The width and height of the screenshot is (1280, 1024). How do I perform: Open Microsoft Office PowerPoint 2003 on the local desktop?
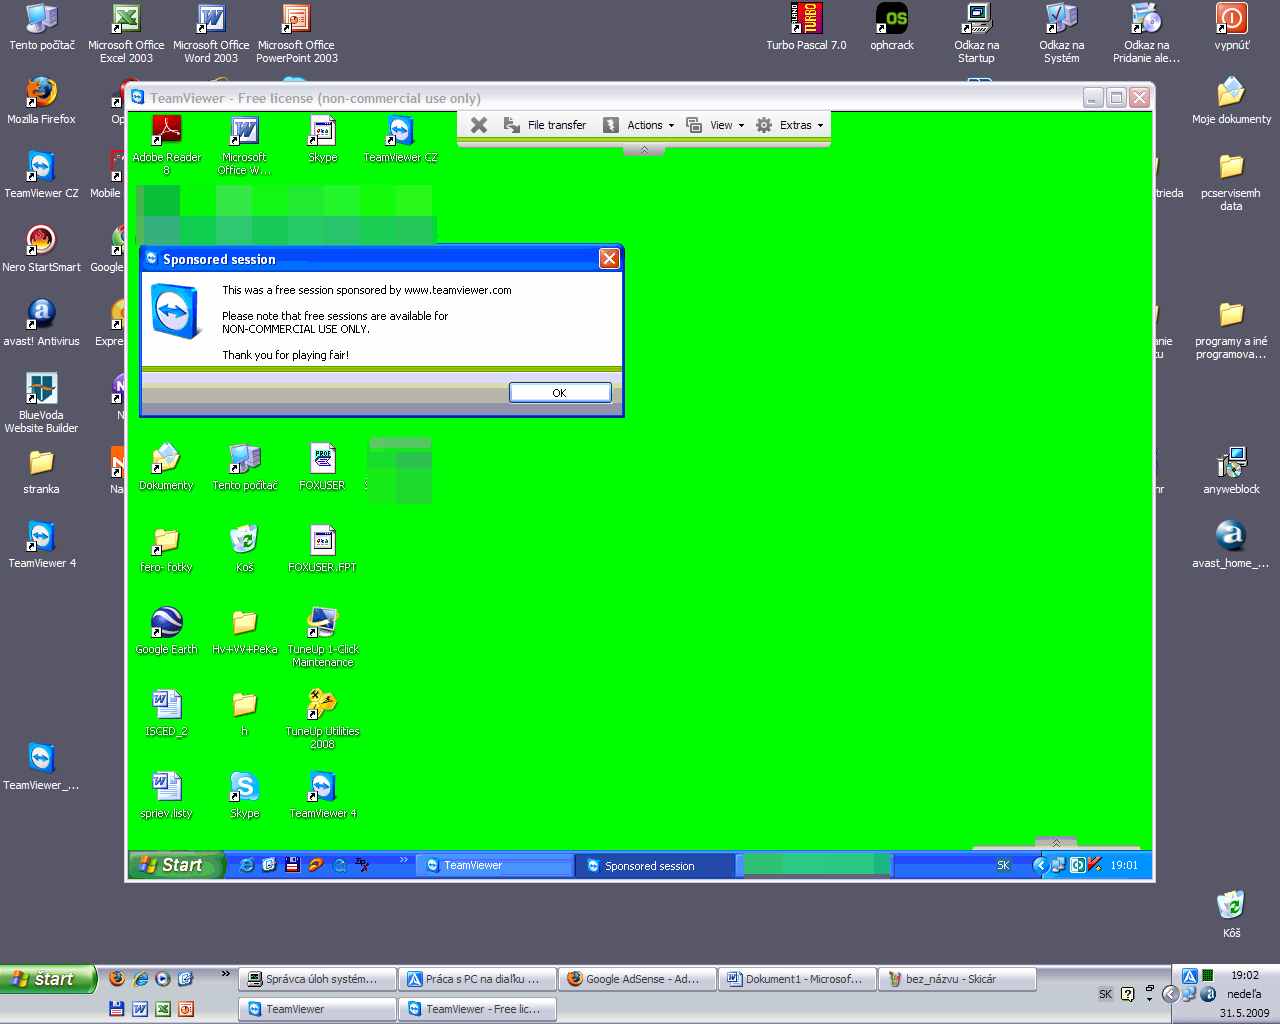(297, 33)
